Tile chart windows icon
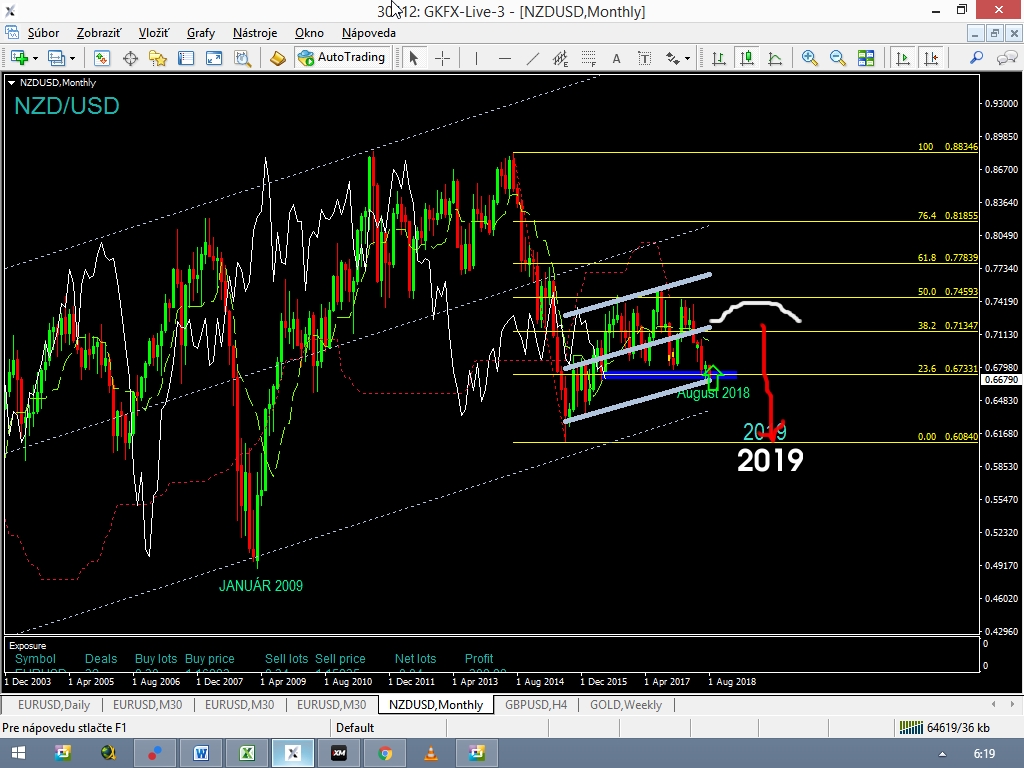 pos(866,58)
